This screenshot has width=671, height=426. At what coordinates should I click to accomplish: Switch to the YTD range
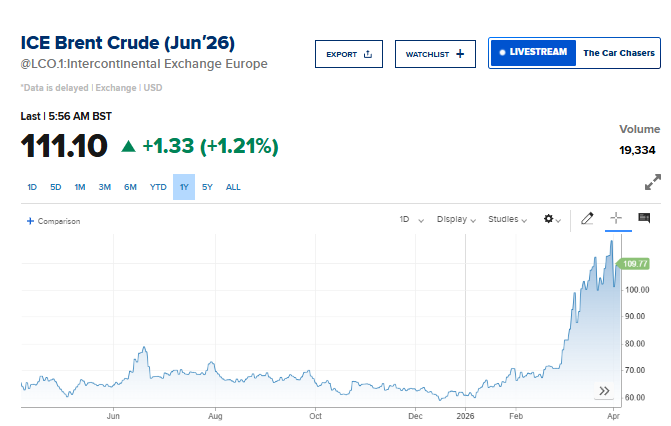[158, 187]
